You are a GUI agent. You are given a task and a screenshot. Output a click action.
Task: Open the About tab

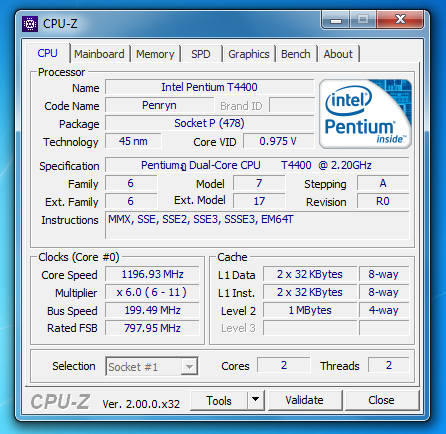tap(338, 54)
